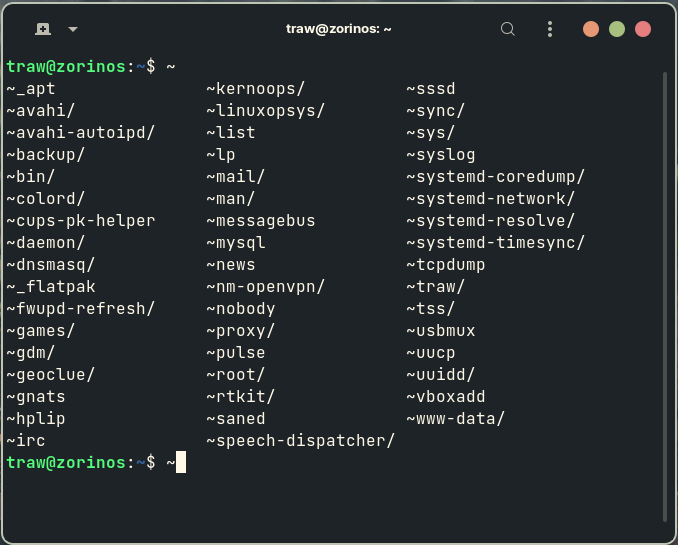Click the ~nobody entry
Screen dimensions: 678x545
(x=241, y=309)
